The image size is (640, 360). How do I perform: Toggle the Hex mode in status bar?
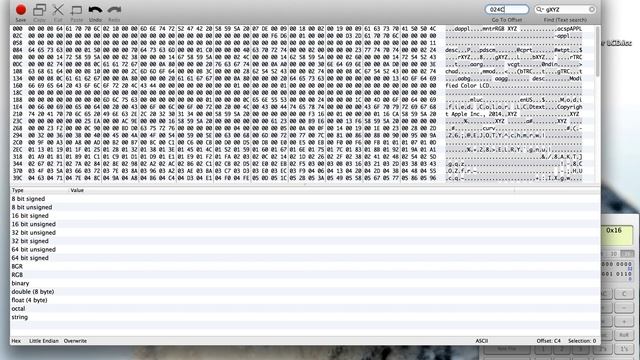coord(16,341)
